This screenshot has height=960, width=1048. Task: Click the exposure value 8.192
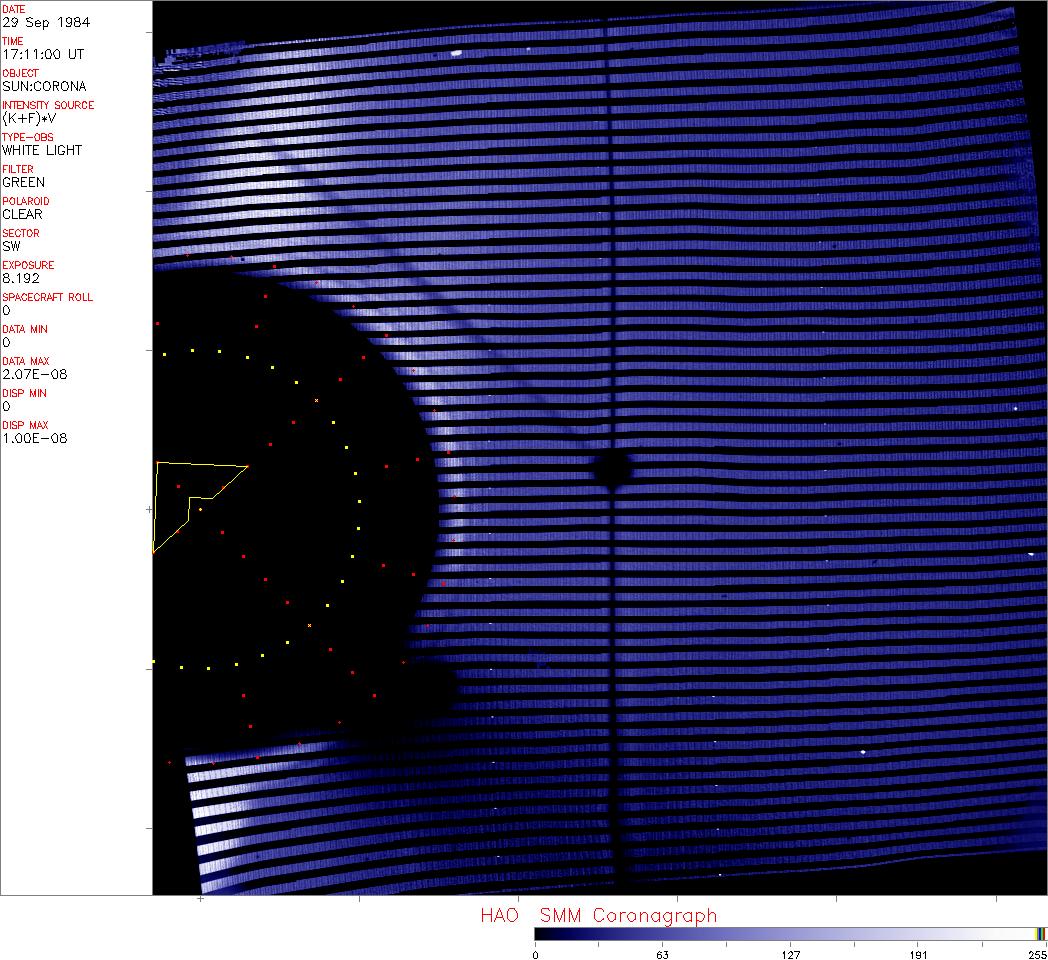click(x=21, y=278)
